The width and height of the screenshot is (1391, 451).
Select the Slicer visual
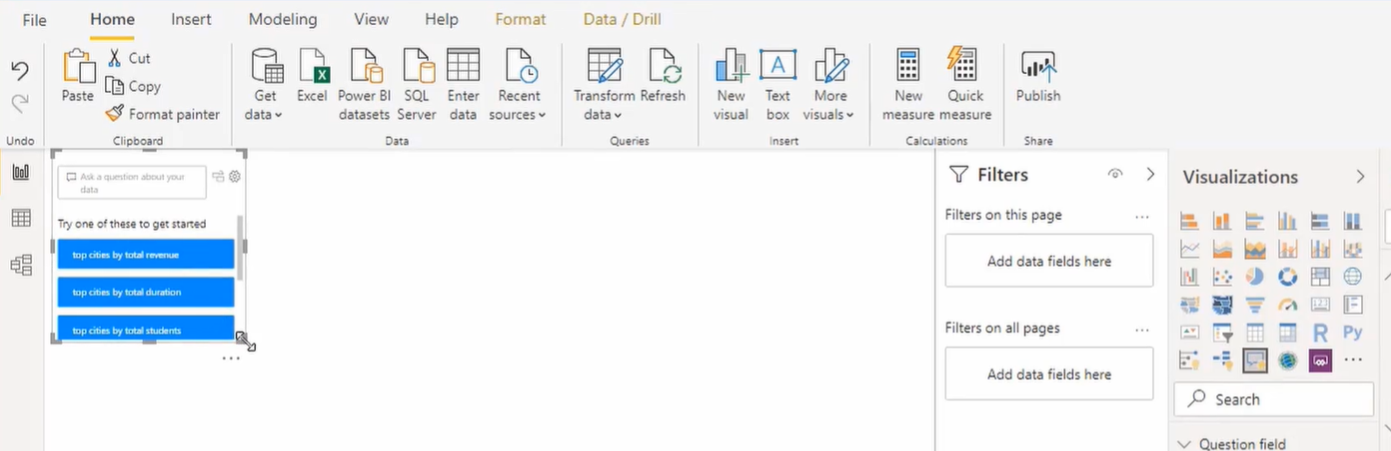(1222, 333)
